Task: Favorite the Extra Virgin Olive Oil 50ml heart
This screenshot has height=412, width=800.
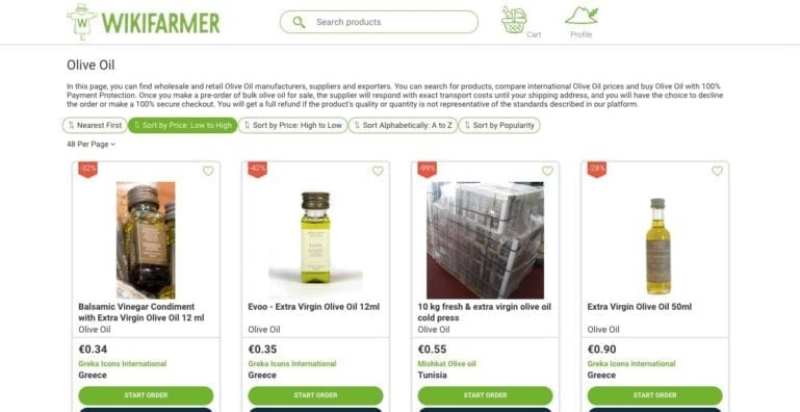Action: point(717,171)
